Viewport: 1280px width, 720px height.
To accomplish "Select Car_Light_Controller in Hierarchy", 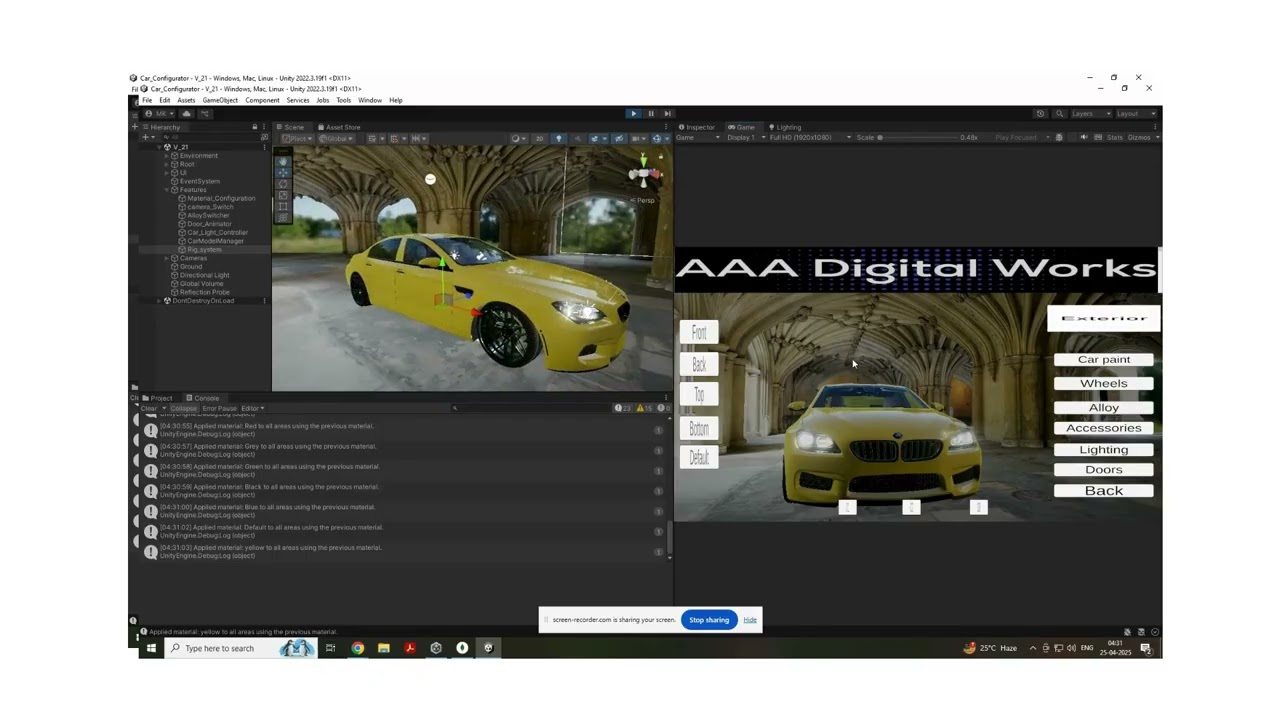I will coord(217,233).
